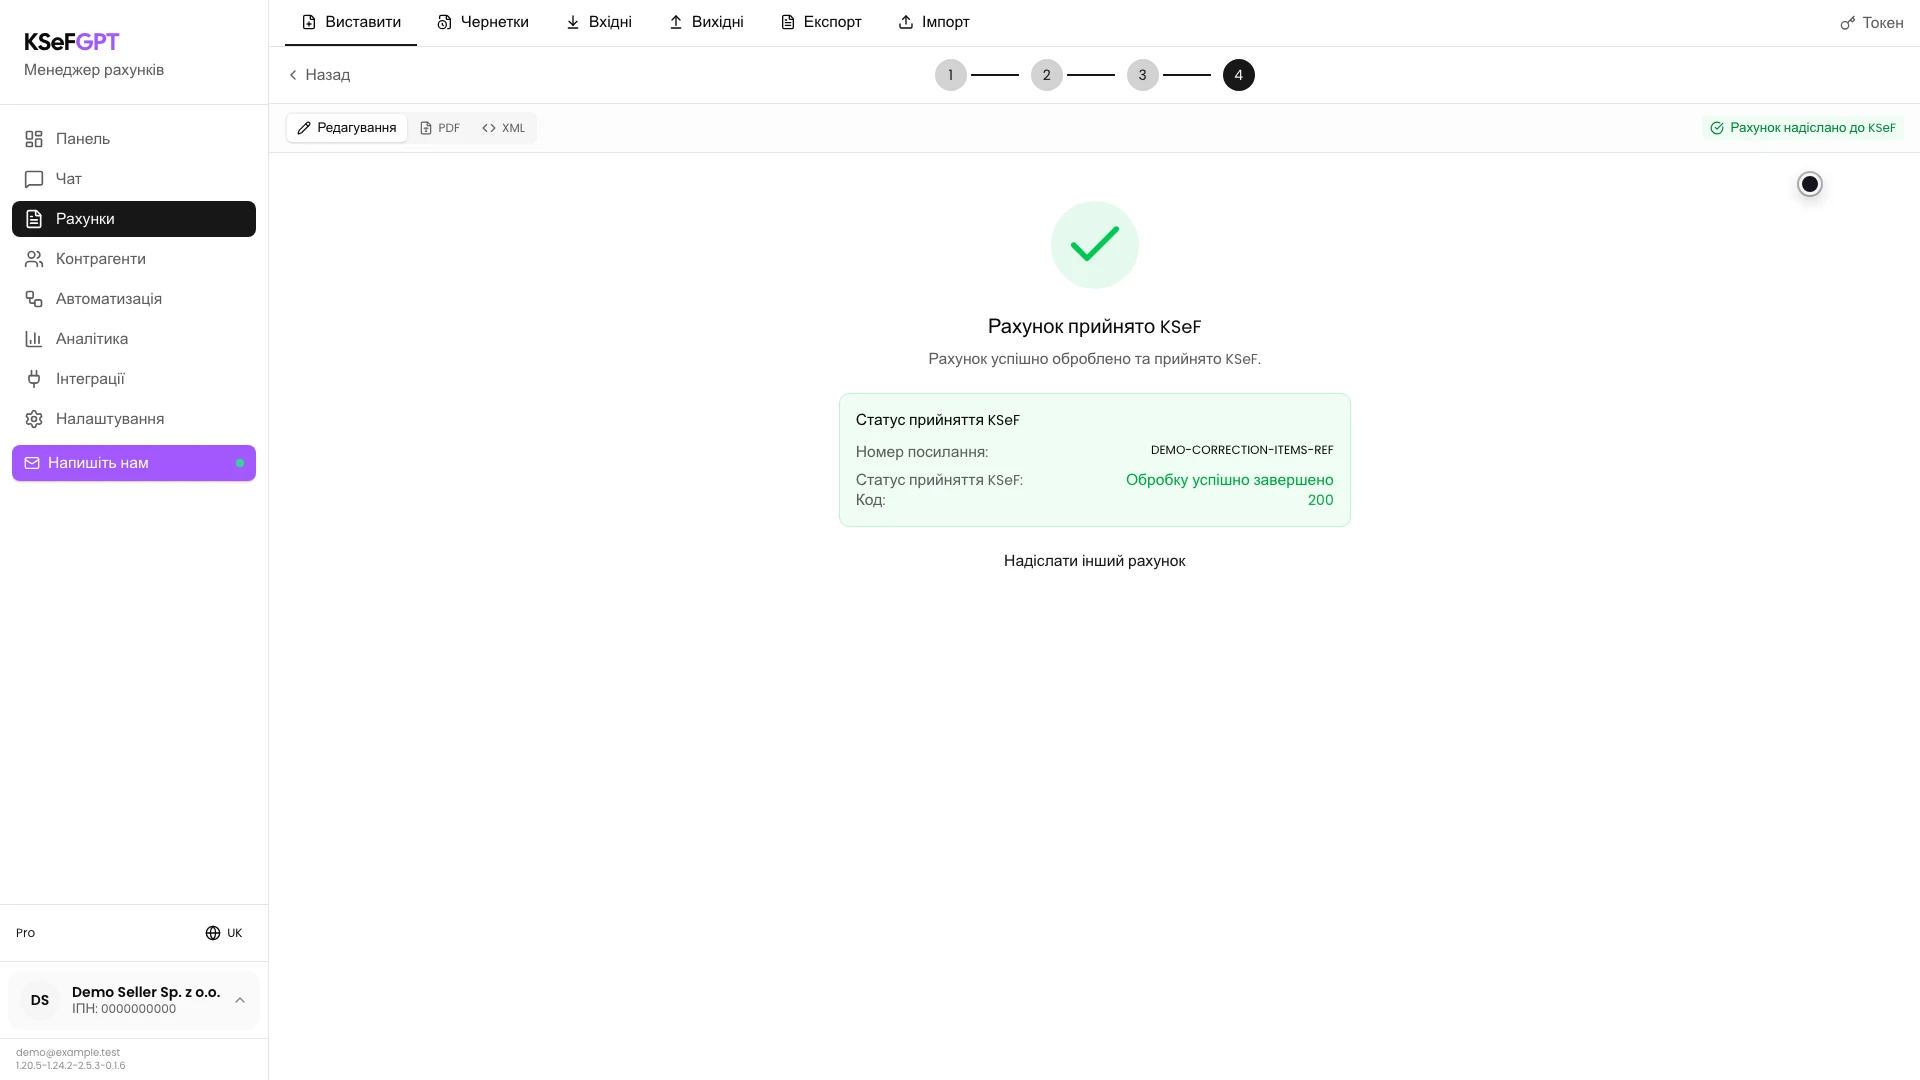Image resolution: width=1920 pixels, height=1080 pixels.
Task: Go back with the Назад chevron
Action: [x=293, y=75]
